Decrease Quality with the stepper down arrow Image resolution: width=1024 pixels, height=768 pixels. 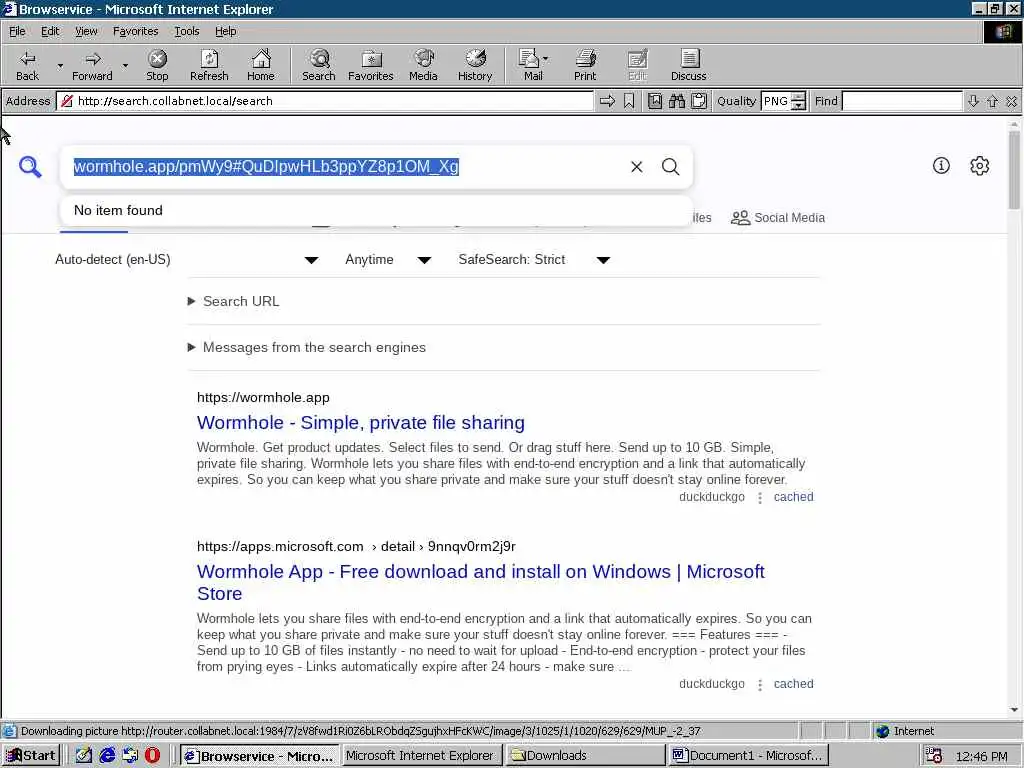coord(798,105)
